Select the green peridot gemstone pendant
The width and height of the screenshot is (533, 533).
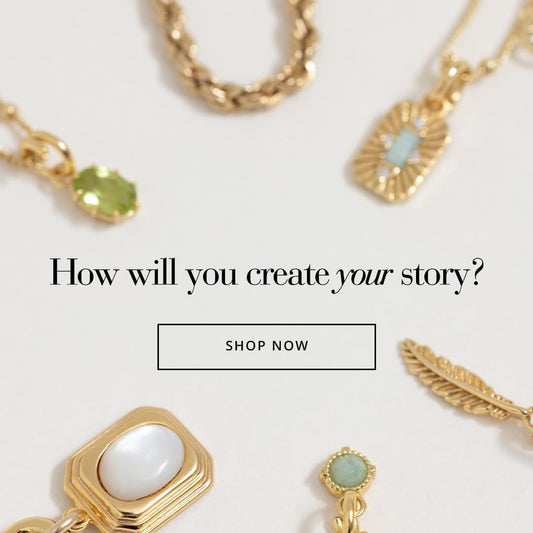[106, 194]
